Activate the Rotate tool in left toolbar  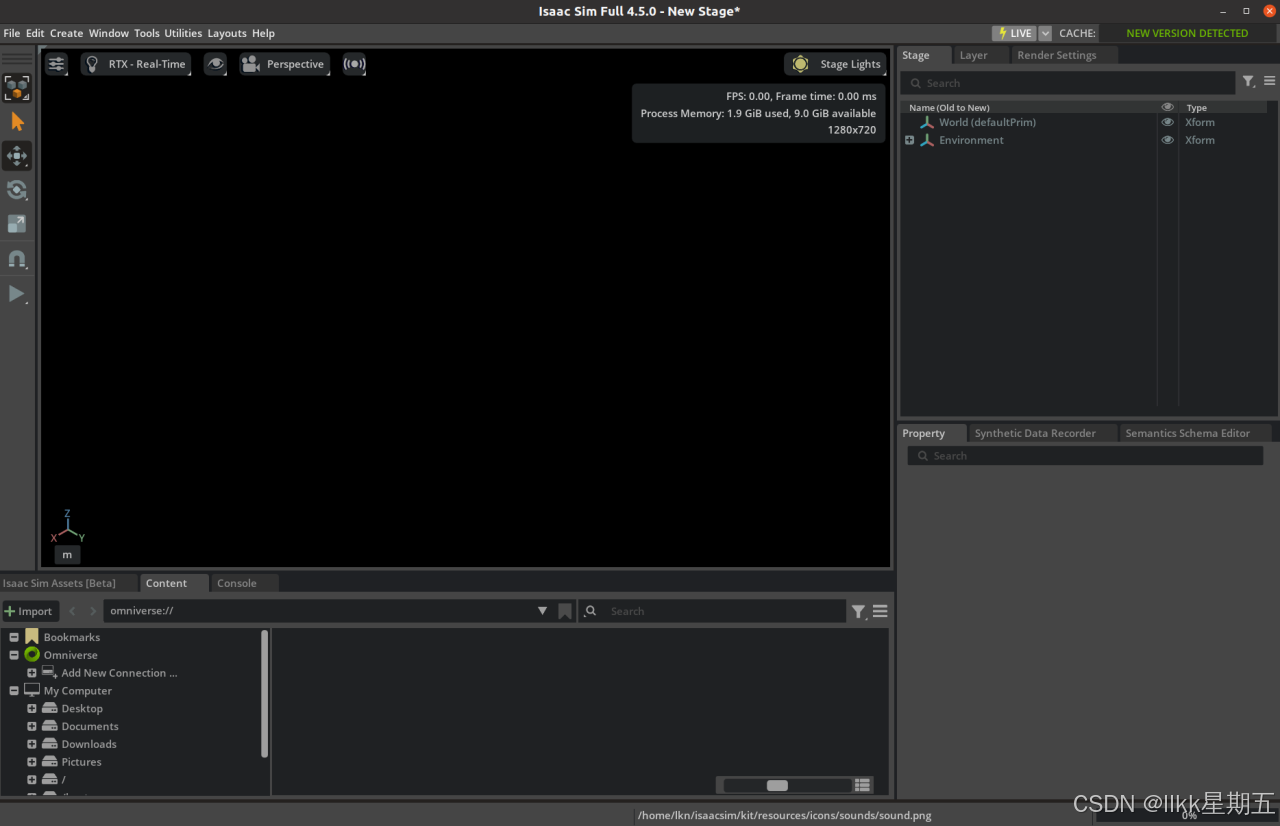tap(17, 190)
